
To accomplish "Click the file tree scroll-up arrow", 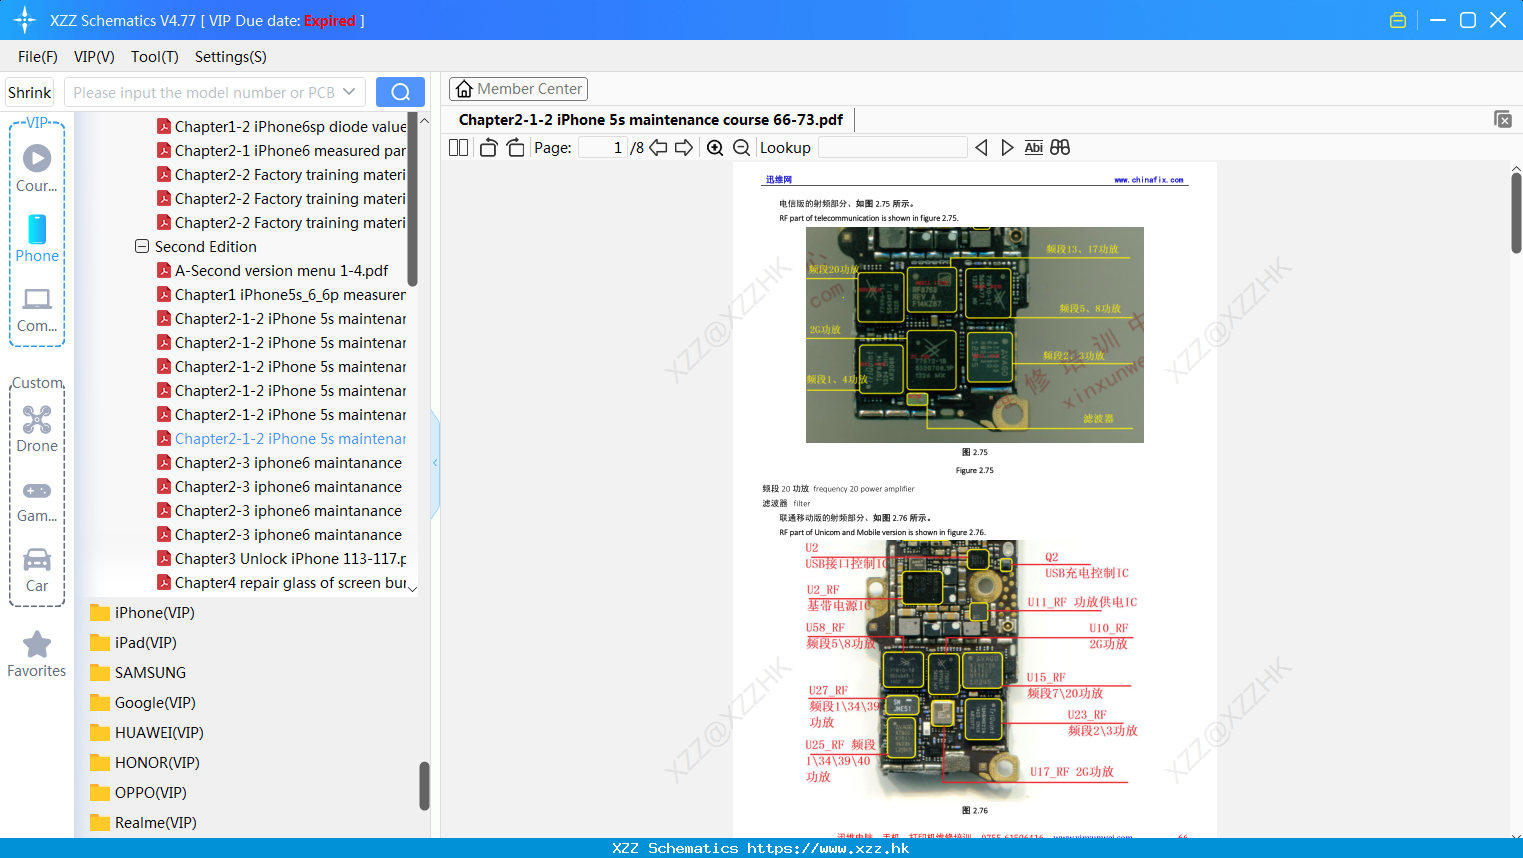I will pyautogui.click(x=424, y=121).
